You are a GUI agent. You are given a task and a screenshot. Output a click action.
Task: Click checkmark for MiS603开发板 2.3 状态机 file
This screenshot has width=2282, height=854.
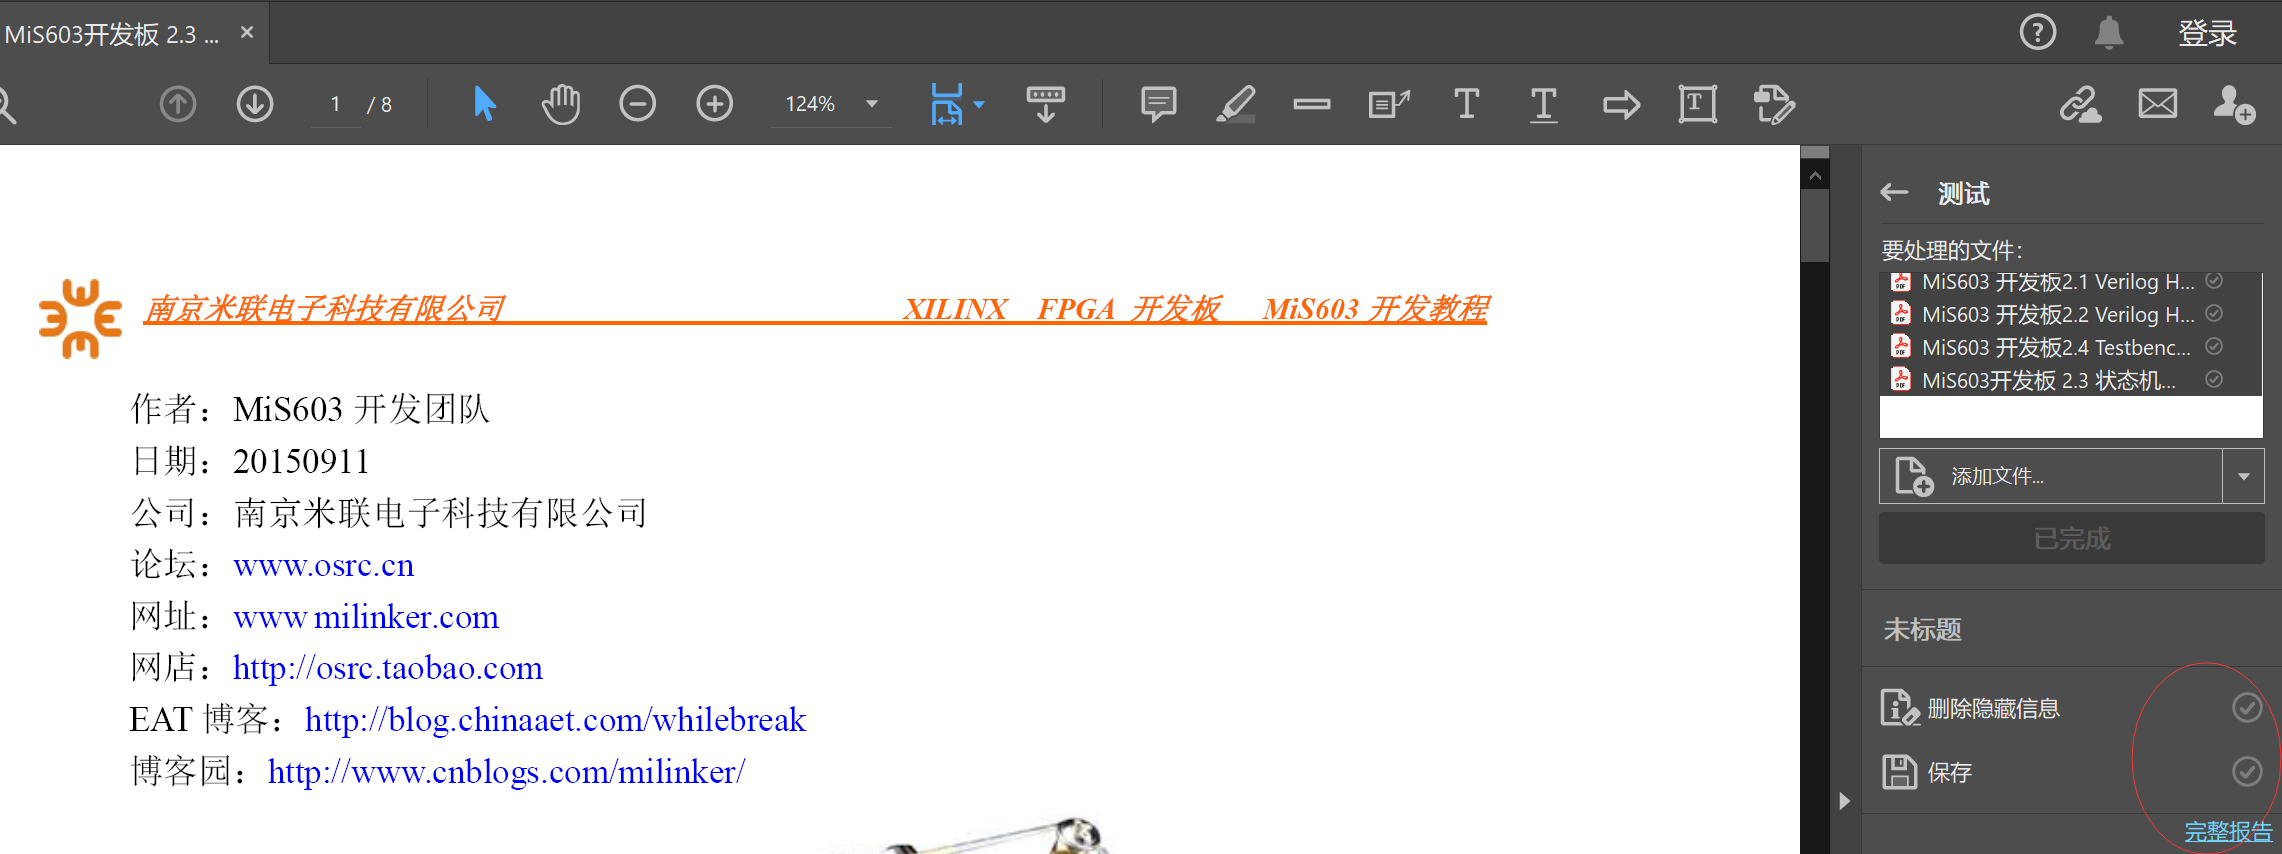(x=2214, y=380)
